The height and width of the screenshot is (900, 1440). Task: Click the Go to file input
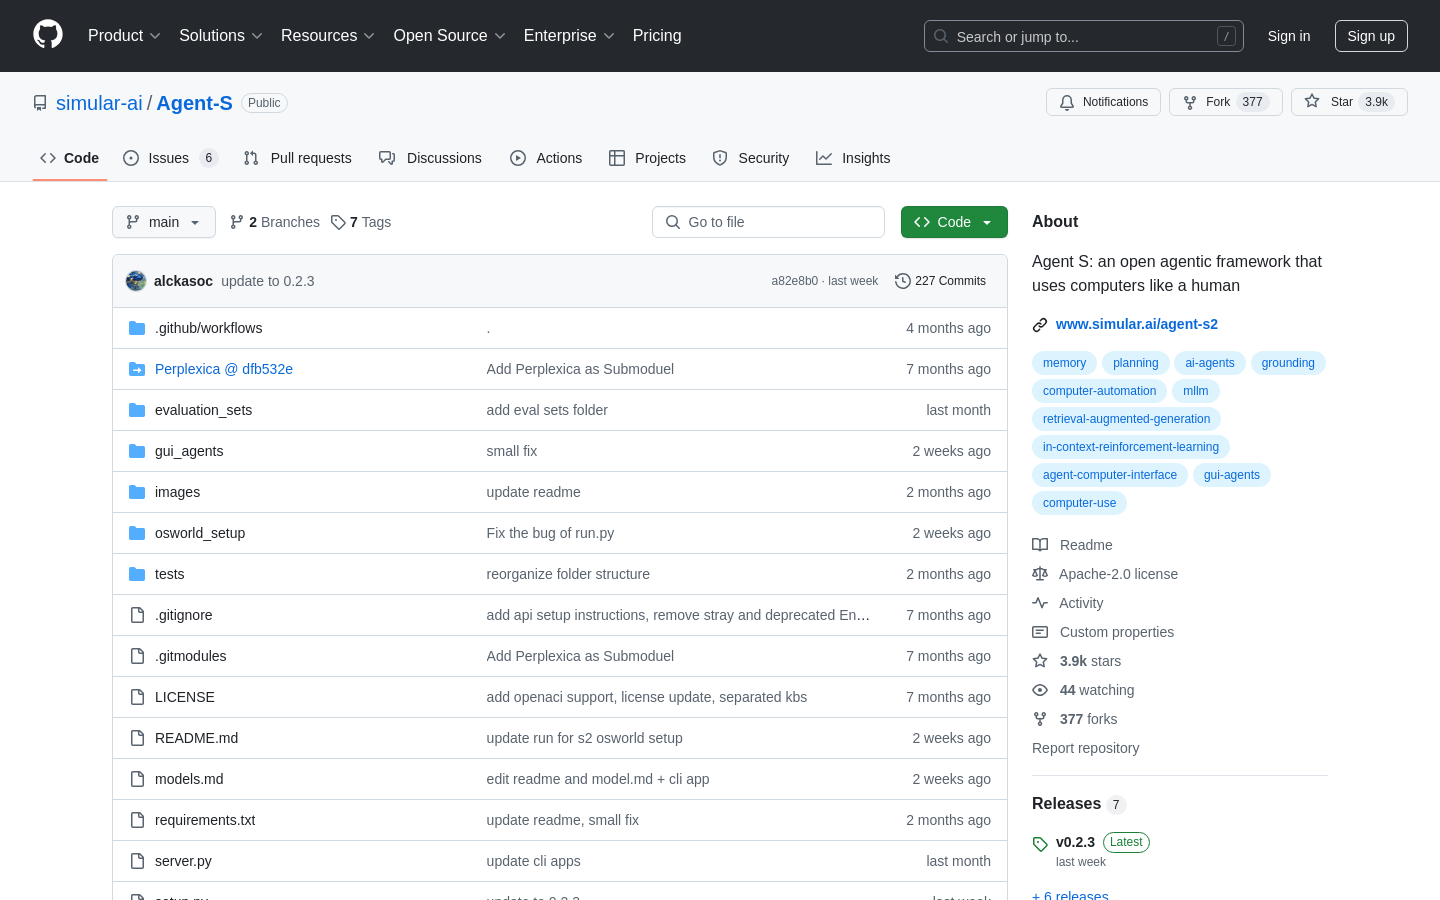pos(768,222)
